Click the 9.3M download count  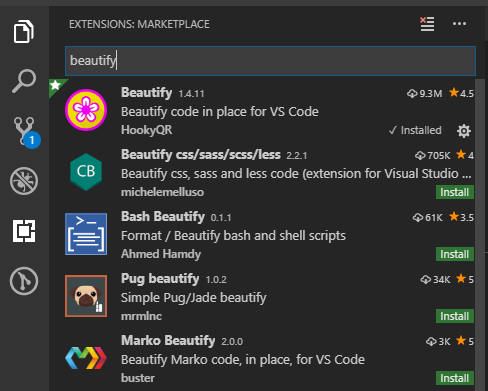(x=424, y=94)
